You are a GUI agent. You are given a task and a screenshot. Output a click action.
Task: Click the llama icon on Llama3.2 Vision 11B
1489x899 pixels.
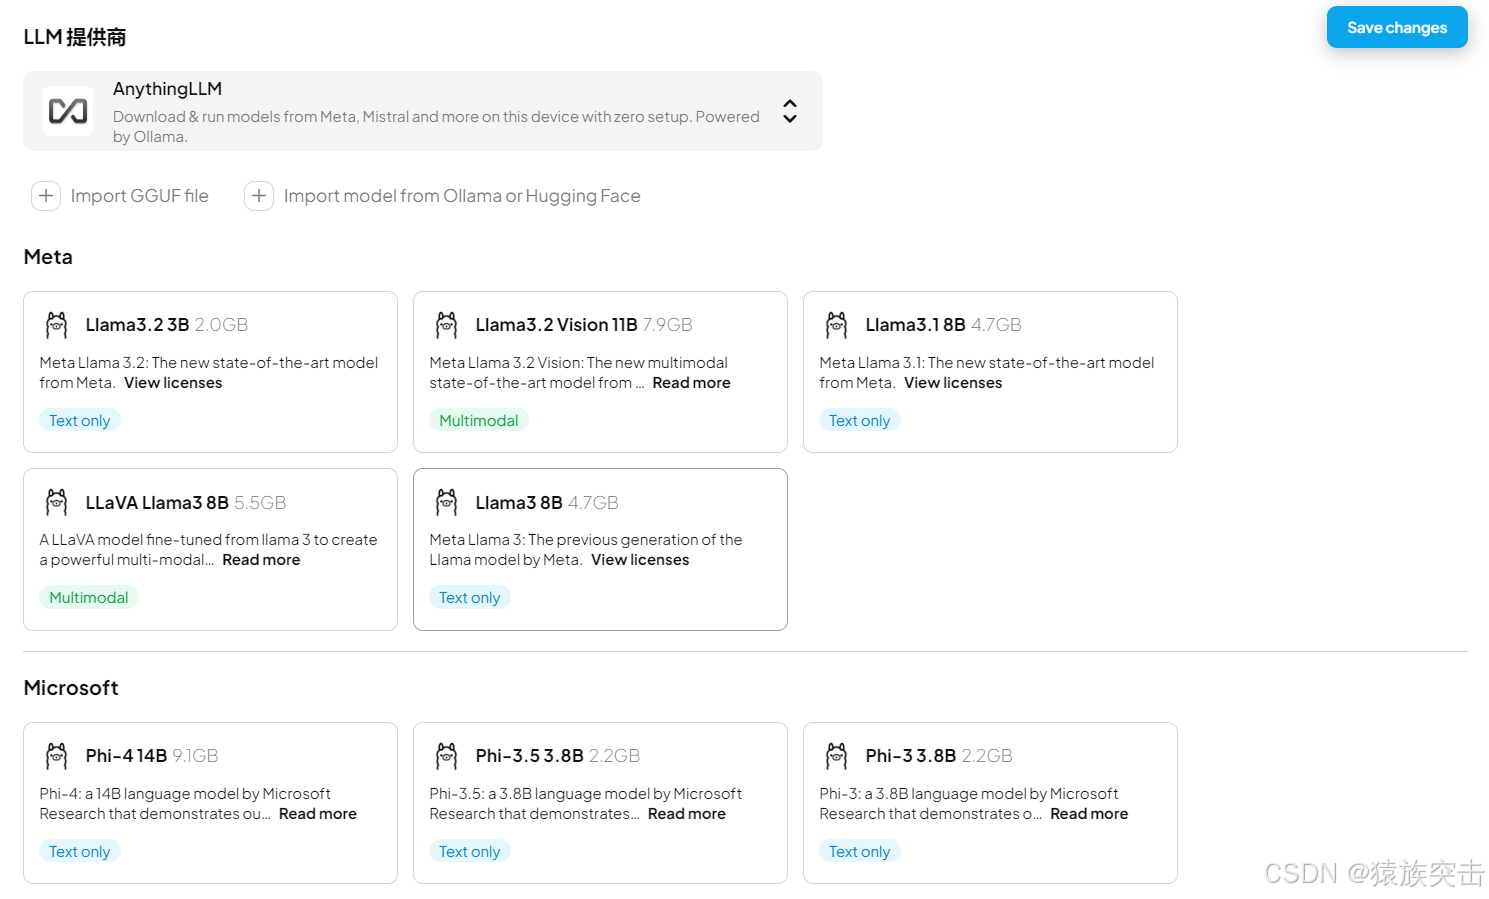[x=447, y=325]
